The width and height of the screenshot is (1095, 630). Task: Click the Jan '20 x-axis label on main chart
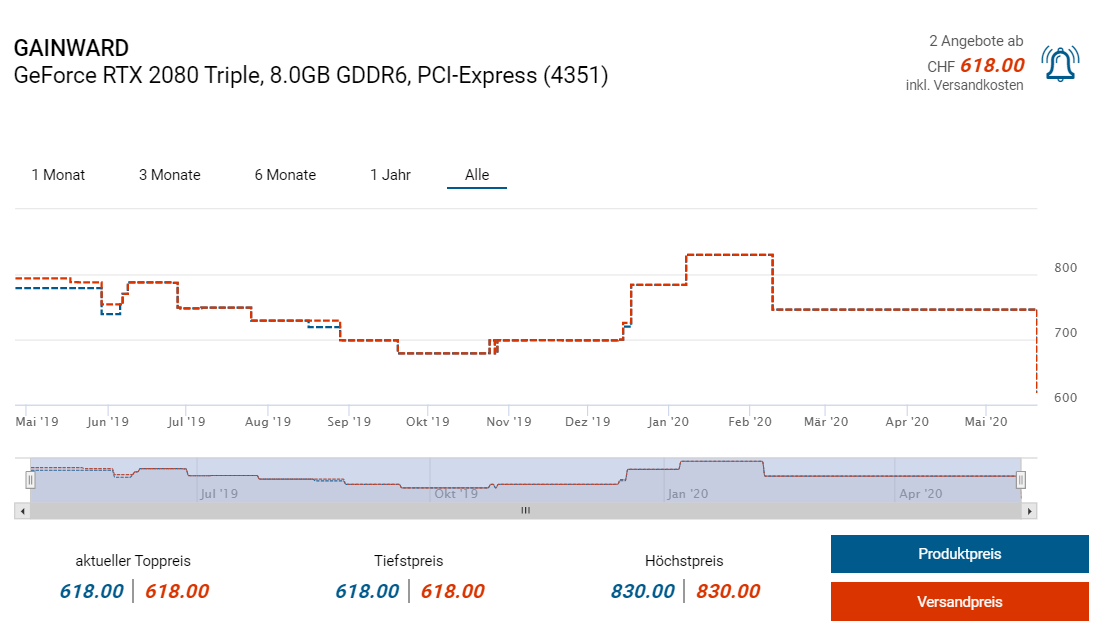(x=668, y=422)
